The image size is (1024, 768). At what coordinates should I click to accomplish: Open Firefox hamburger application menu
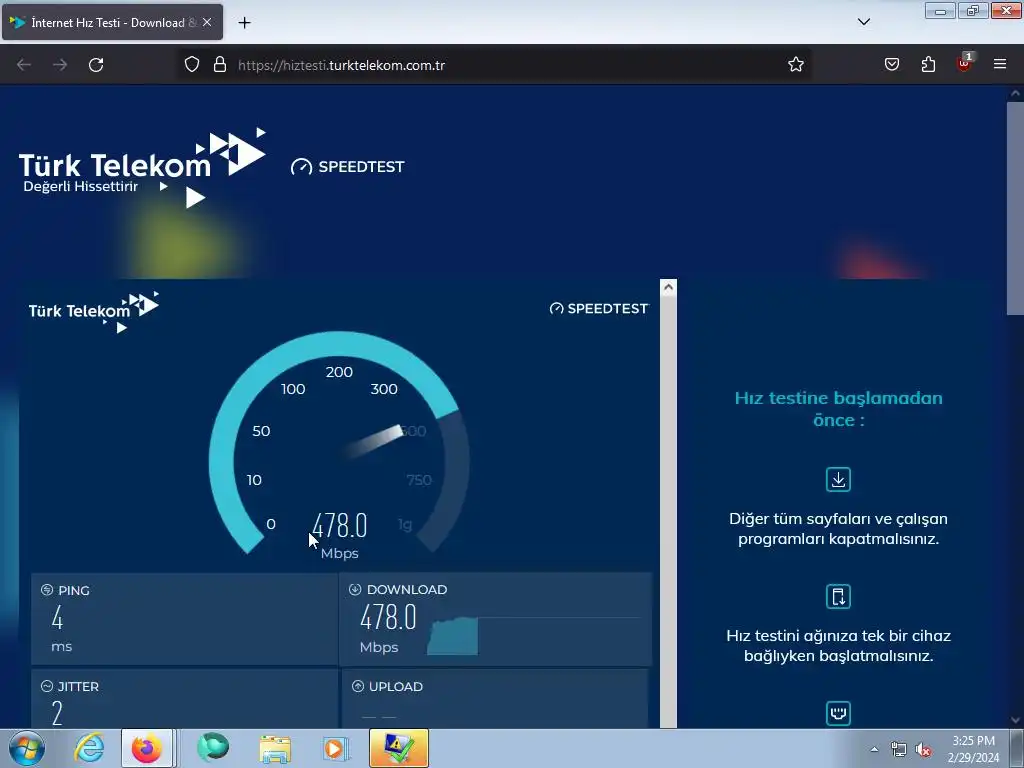click(1000, 64)
